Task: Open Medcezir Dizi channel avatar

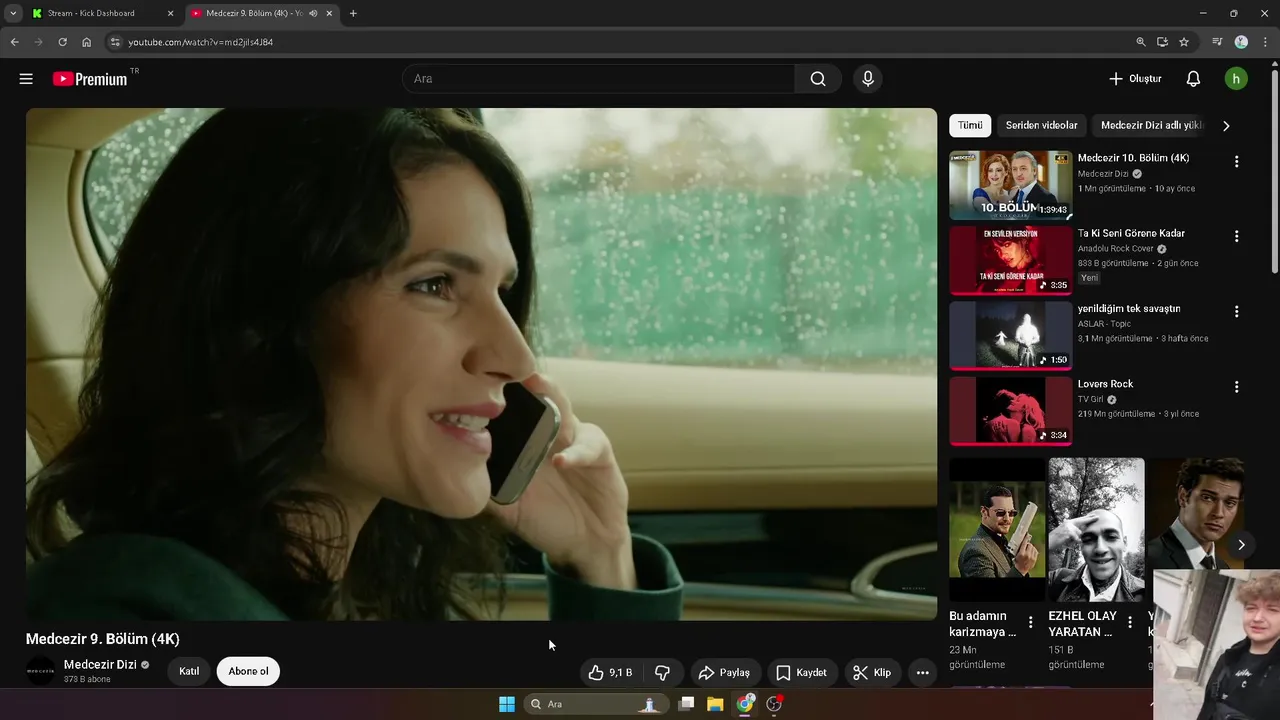Action: click(41, 671)
